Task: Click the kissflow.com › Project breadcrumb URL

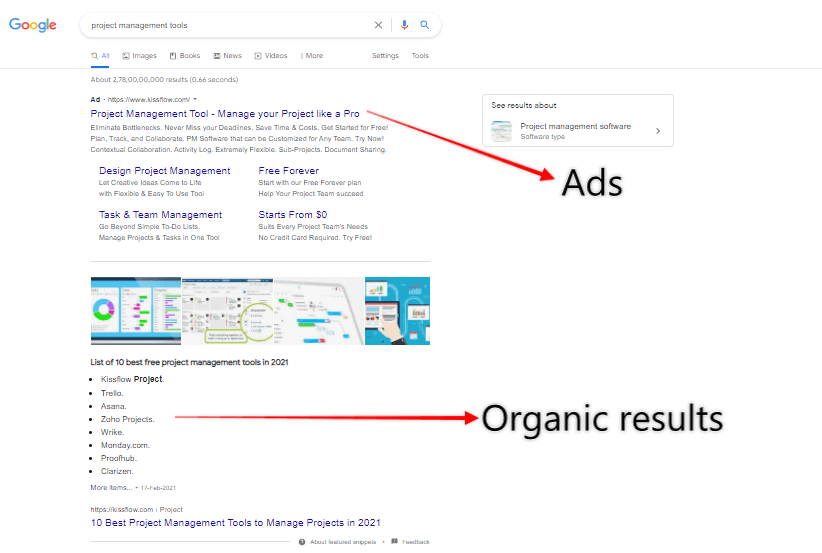Action: coord(136,509)
